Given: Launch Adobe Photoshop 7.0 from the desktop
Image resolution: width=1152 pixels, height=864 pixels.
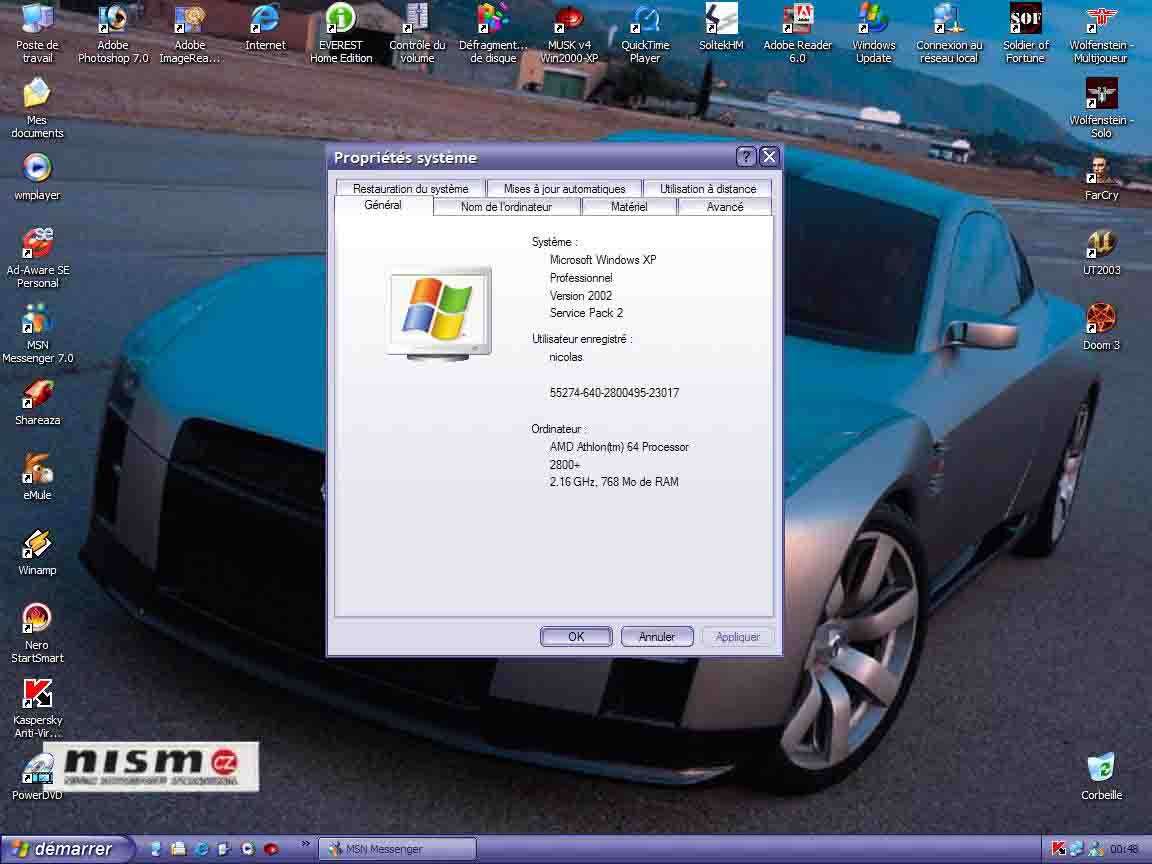Looking at the screenshot, I should tap(113, 33).
